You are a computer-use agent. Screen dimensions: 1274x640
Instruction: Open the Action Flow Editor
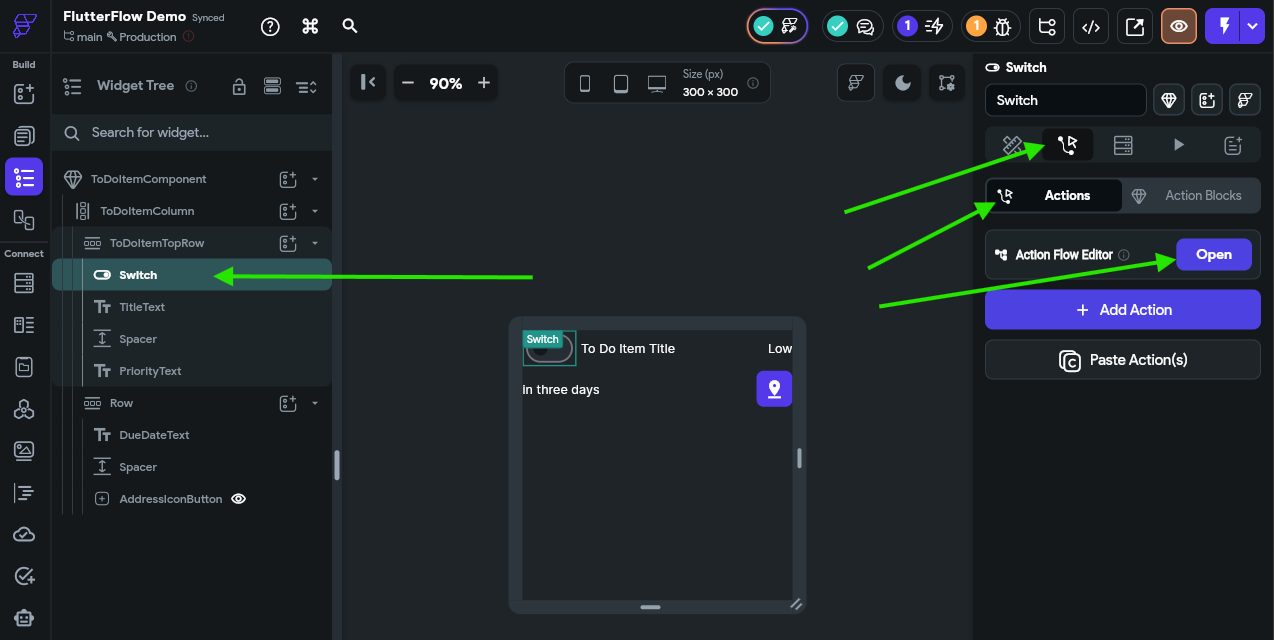1214,255
